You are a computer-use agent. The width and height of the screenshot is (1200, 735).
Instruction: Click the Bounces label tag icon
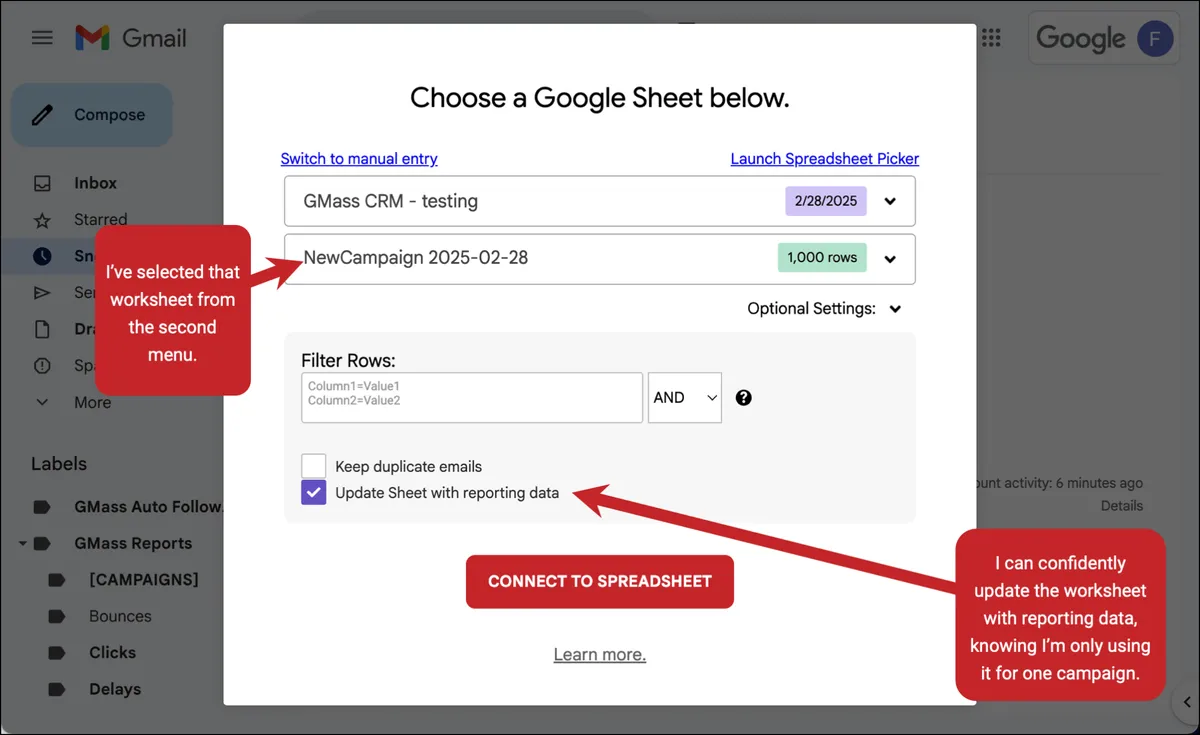pyautogui.click(x=57, y=616)
